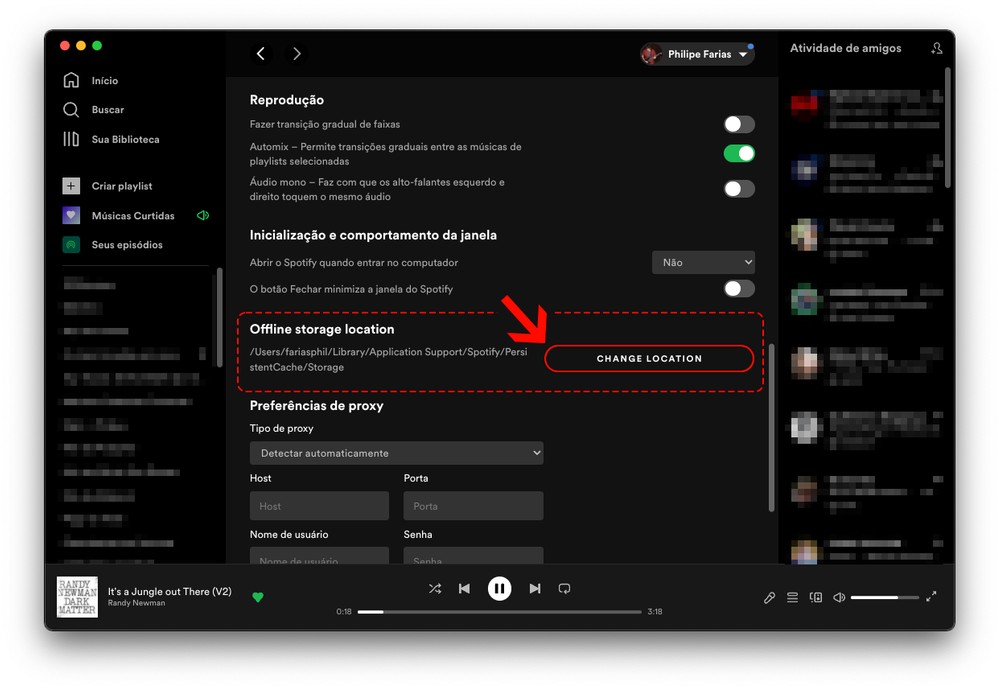Toggle shuffle playback icon
1000x690 pixels.
click(435, 589)
